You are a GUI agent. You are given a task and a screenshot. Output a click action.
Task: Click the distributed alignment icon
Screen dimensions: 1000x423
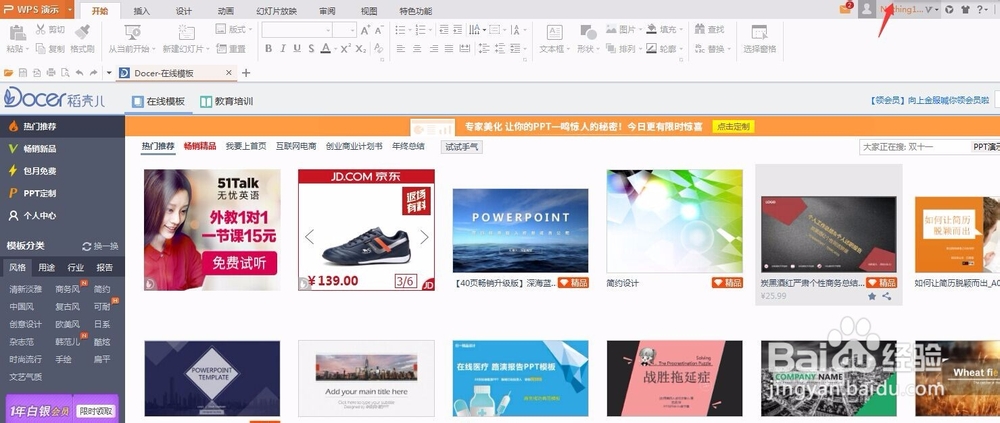point(464,48)
